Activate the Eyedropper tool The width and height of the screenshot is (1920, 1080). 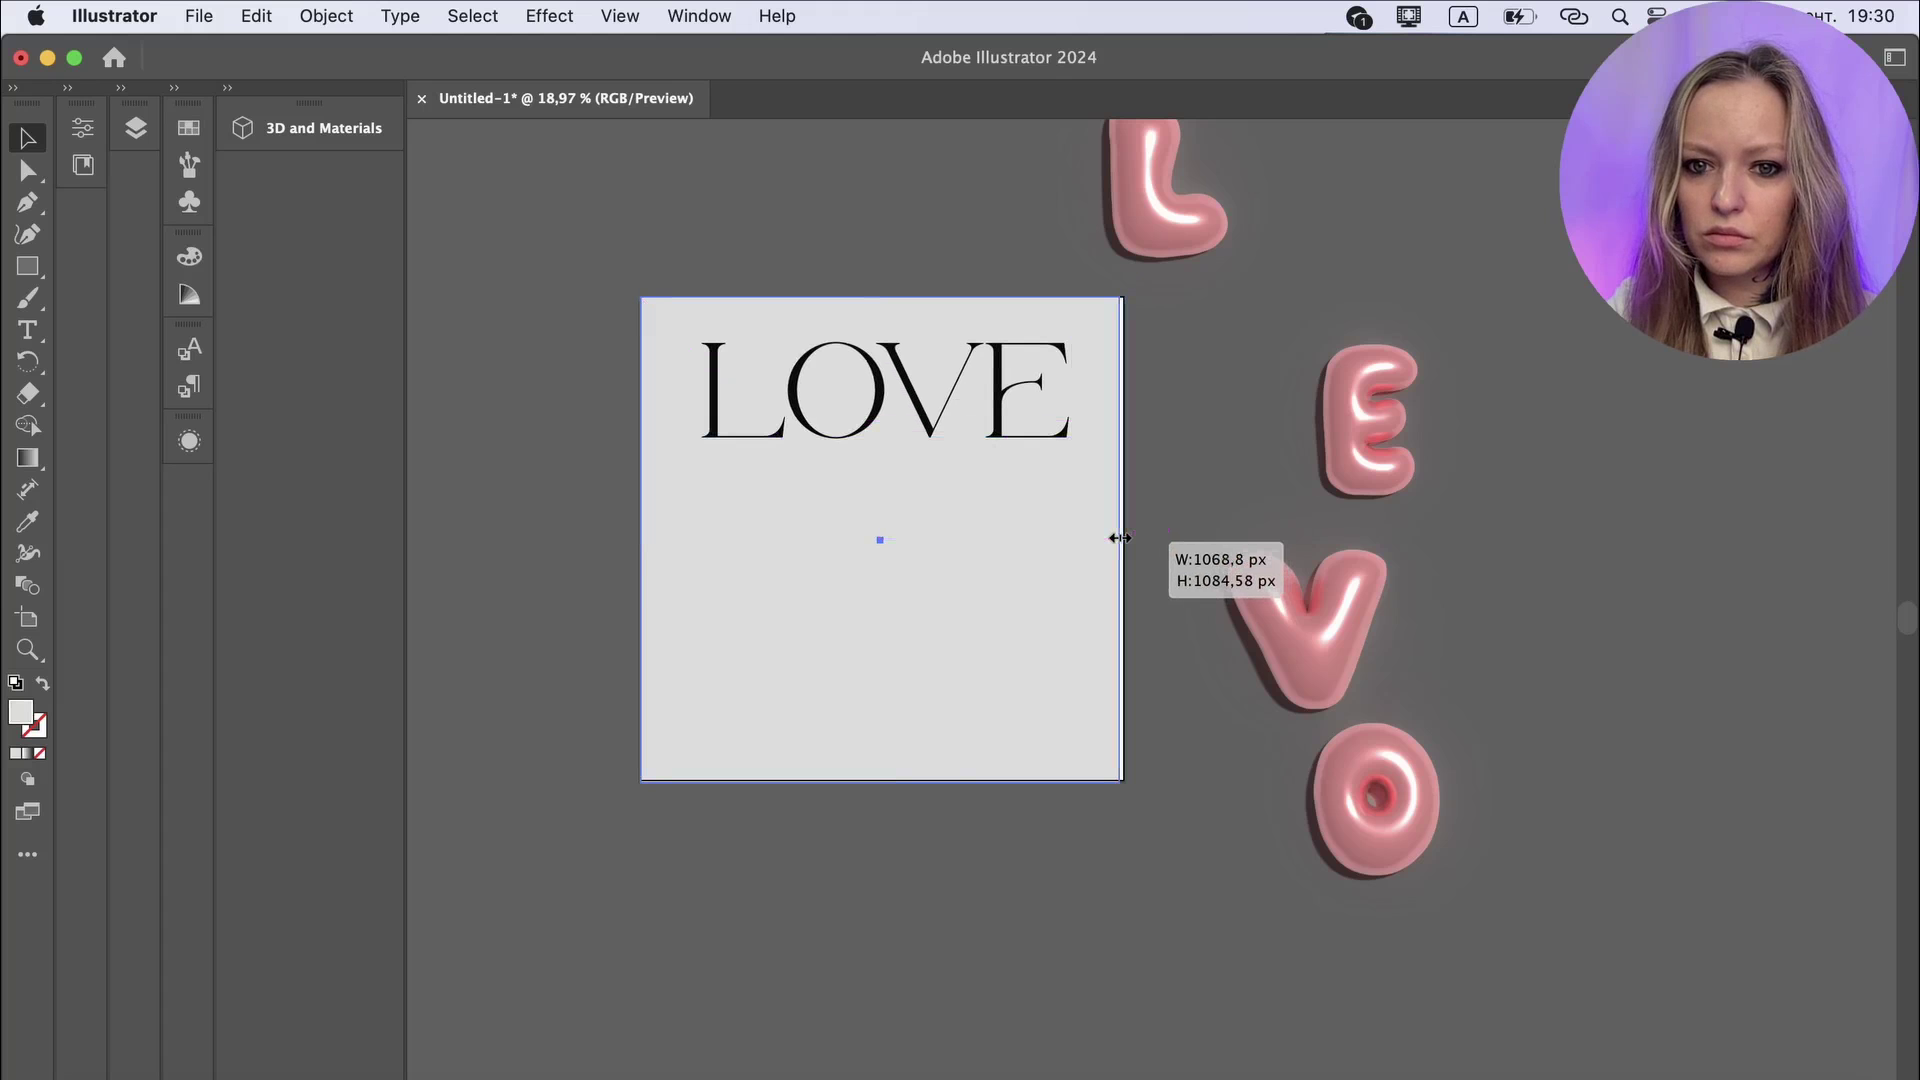[x=27, y=522]
